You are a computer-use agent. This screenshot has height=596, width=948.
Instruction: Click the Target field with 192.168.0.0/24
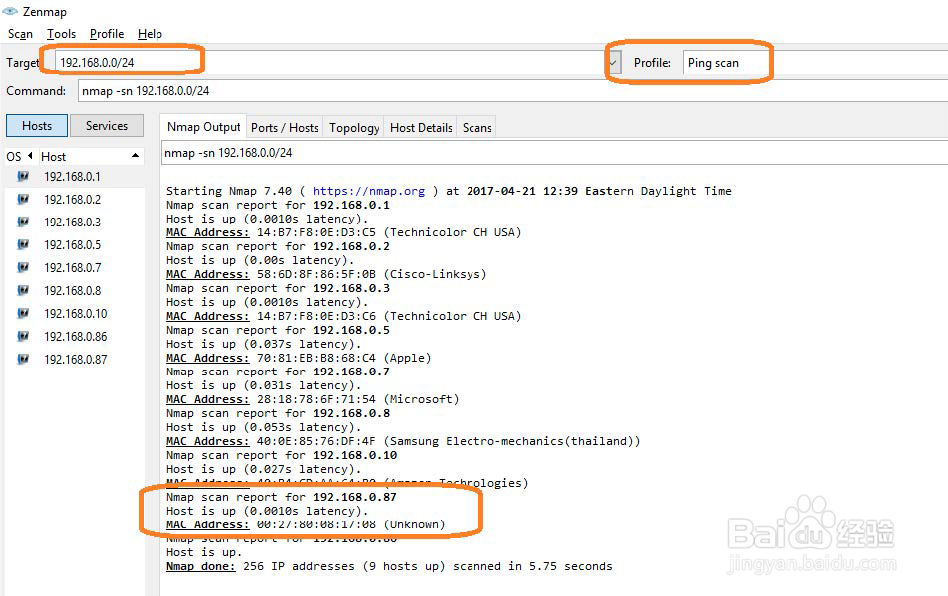click(331, 62)
